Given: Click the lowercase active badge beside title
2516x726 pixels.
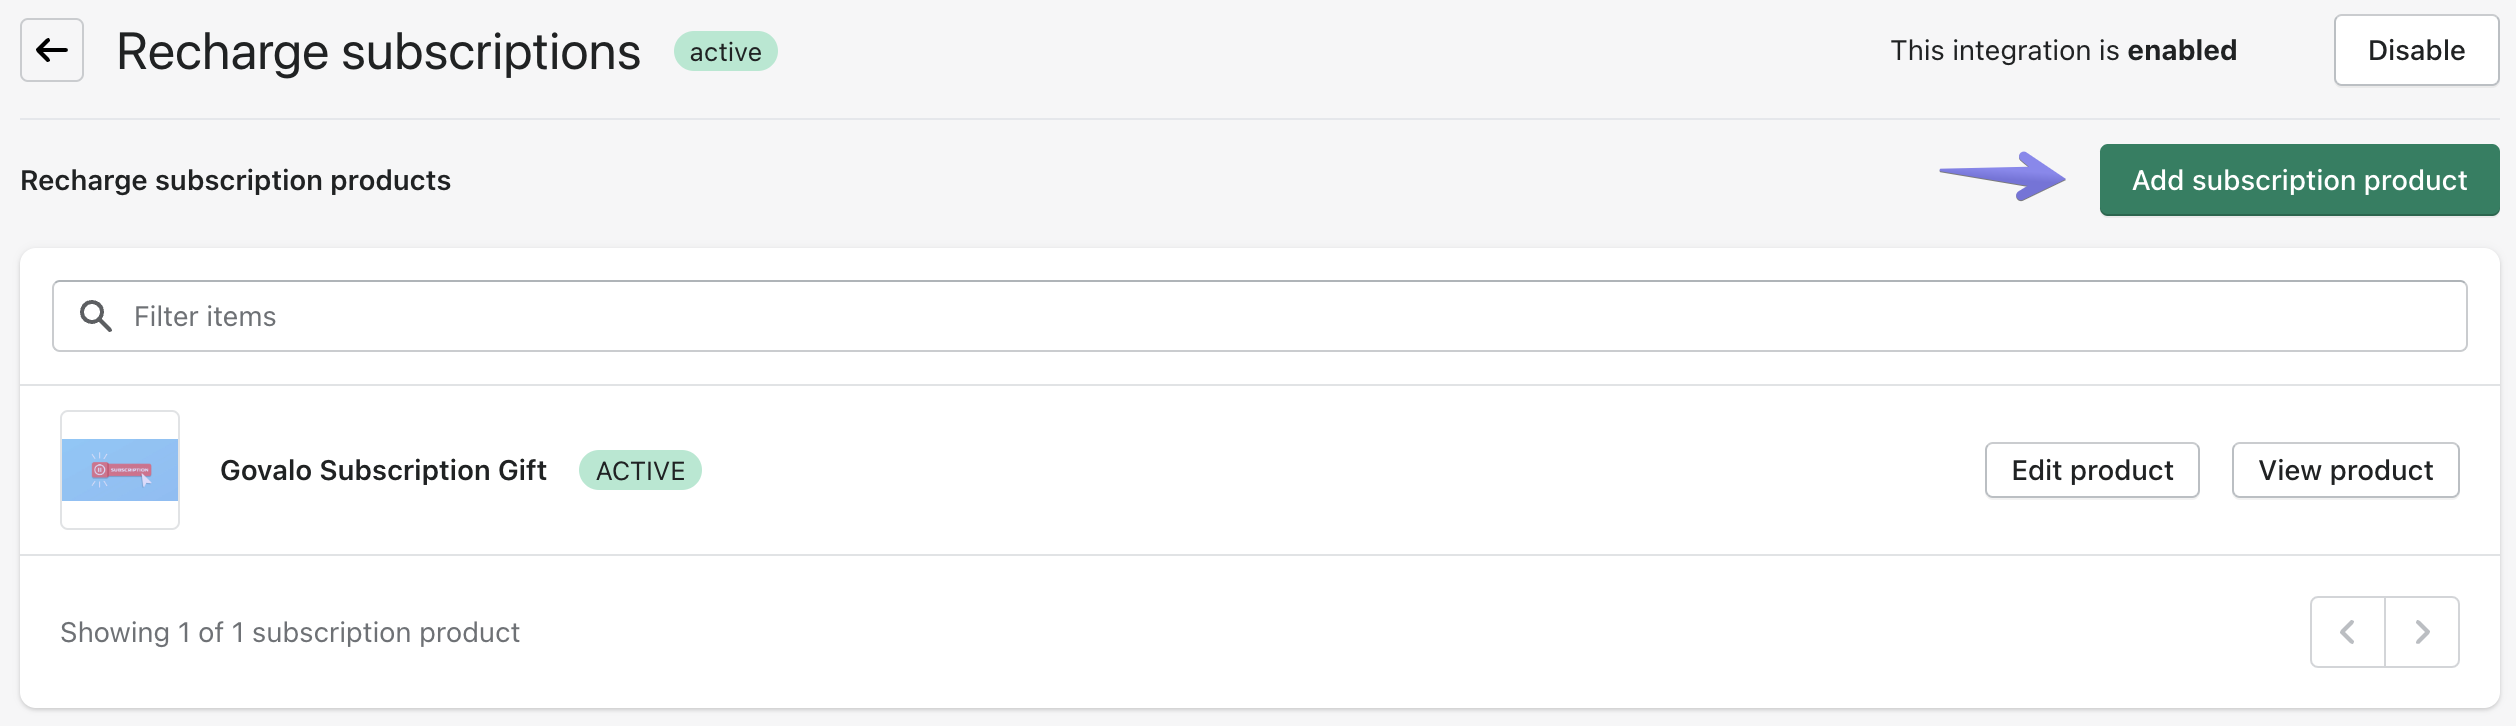Looking at the screenshot, I should (x=725, y=51).
